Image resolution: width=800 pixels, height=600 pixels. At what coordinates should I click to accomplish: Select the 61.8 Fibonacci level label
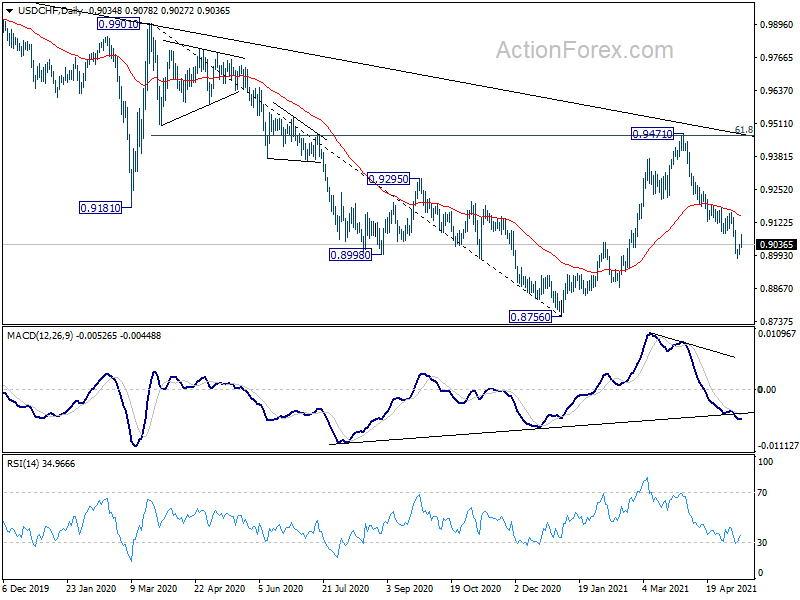pyautogui.click(x=744, y=130)
